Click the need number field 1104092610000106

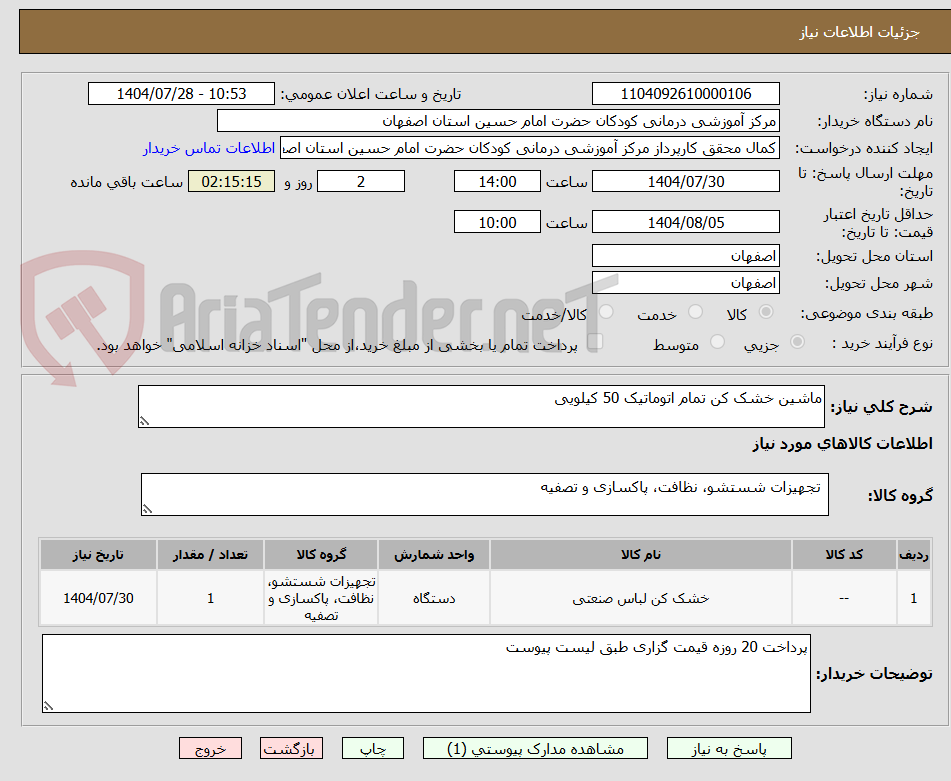tap(686, 93)
